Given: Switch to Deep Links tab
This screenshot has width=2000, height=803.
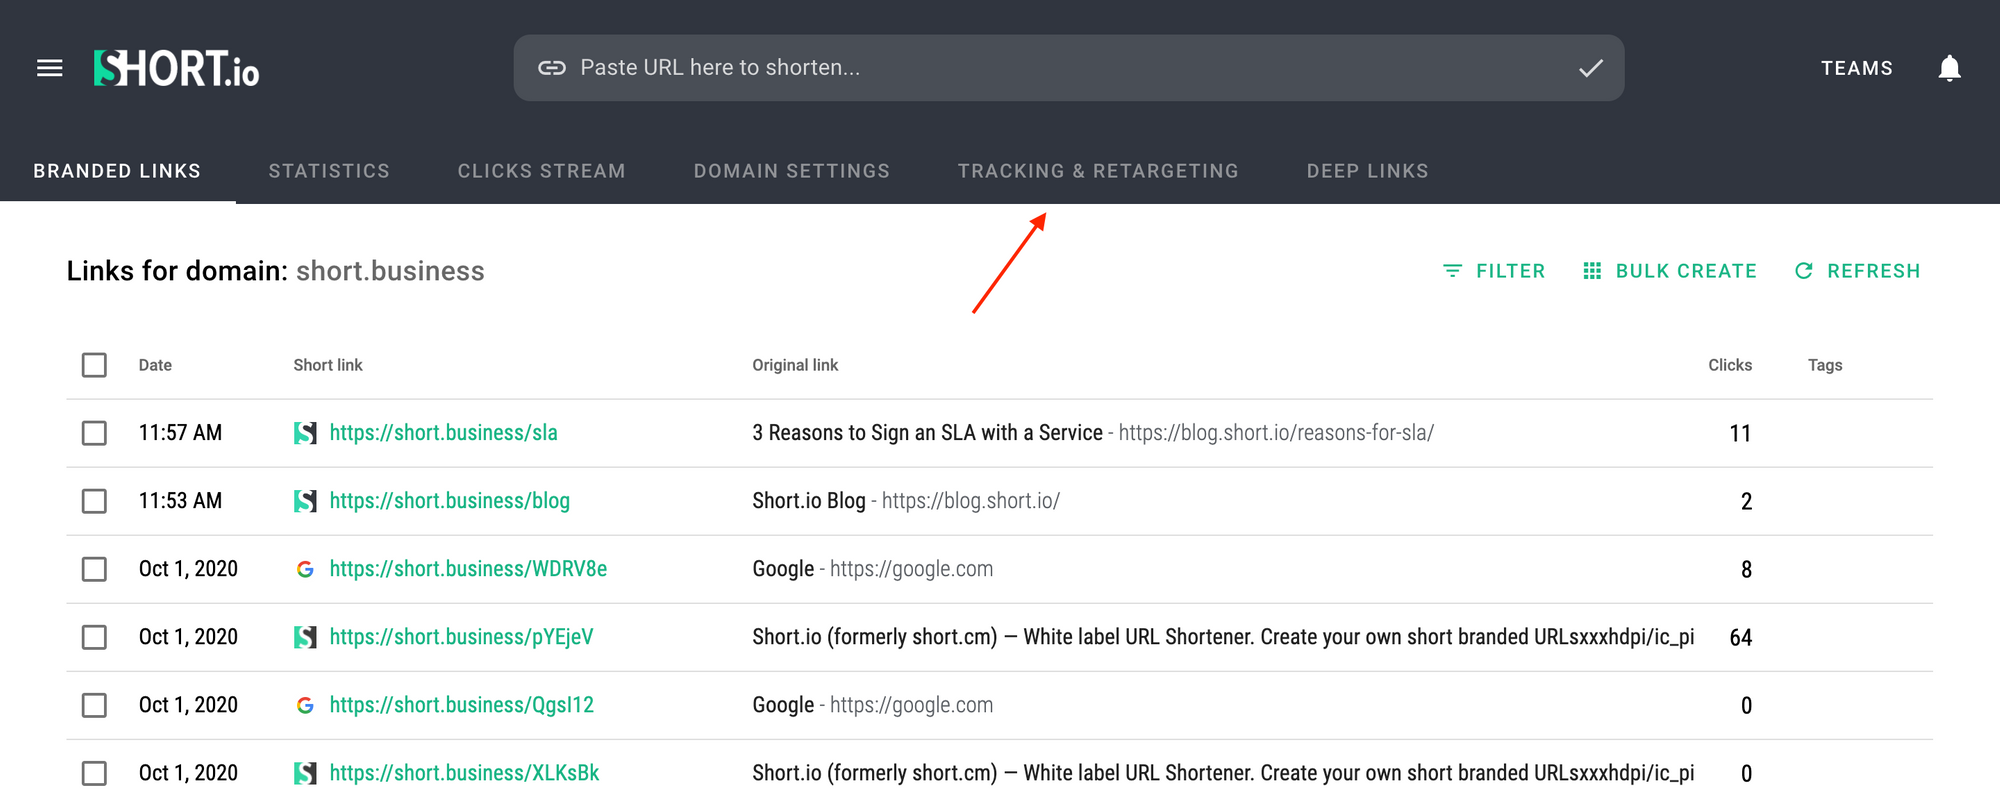Looking at the screenshot, I should point(1368,171).
